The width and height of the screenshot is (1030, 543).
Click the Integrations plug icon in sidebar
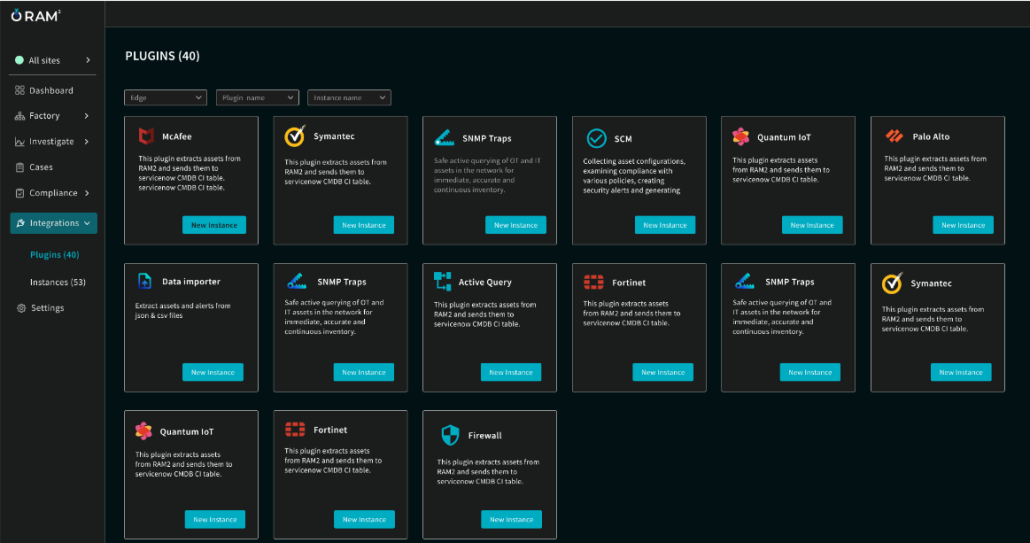[20, 223]
